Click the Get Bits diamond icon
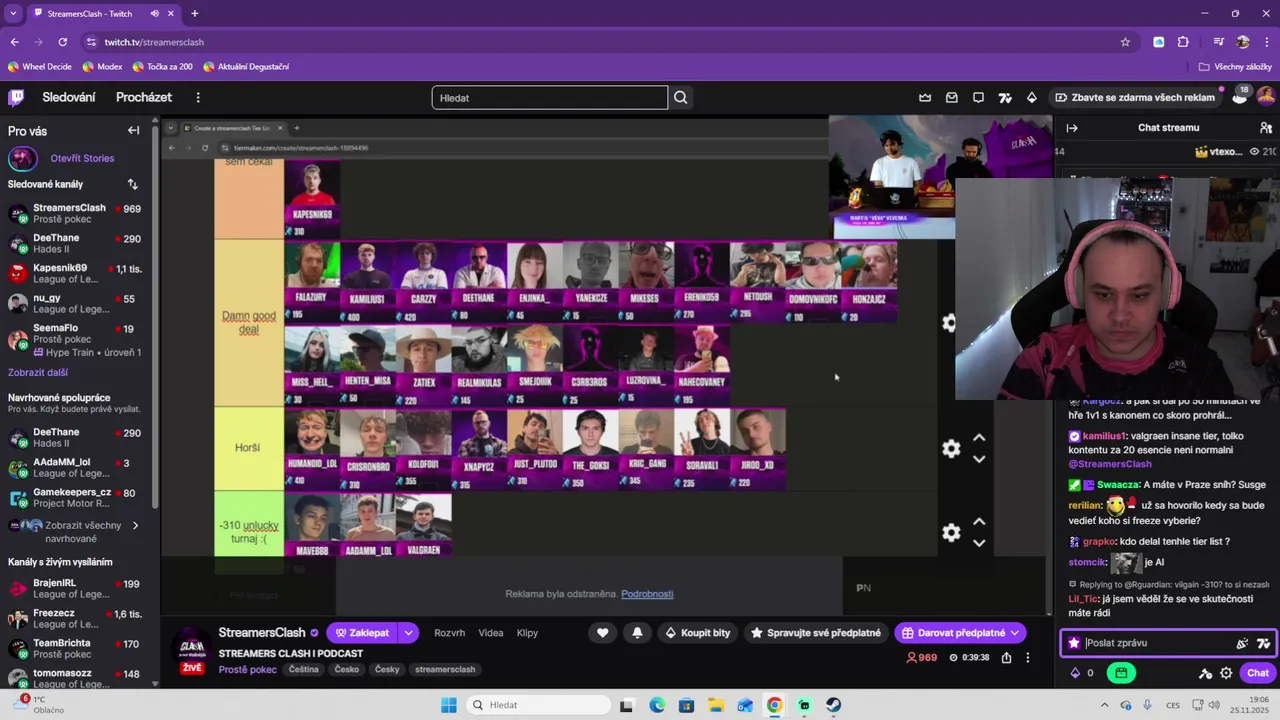This screenshot has height=720, width=1280. click(1031, 97)
